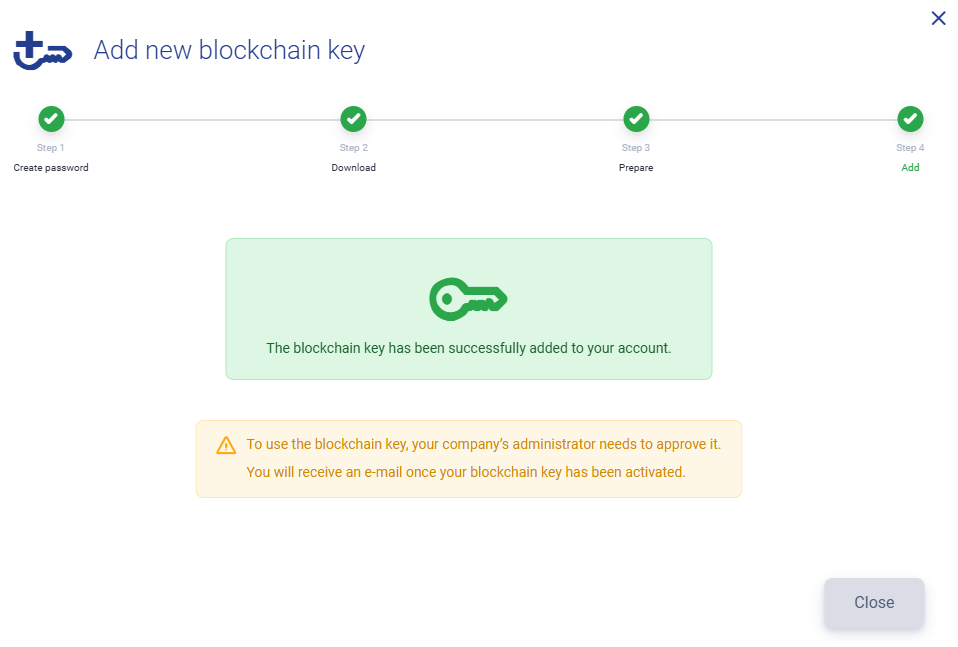Screen dimensions: 958x647
Task: Click the e-mail activation notice line
Action: tap(466, 472)
